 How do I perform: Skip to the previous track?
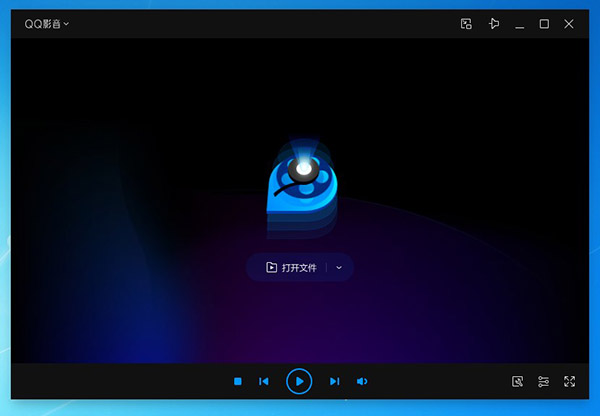coord(264,381)
